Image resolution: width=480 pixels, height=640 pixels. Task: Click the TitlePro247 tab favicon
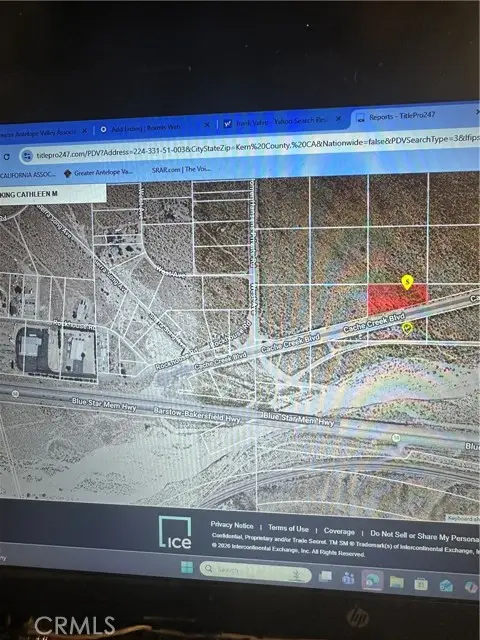(x=360, y=118)
